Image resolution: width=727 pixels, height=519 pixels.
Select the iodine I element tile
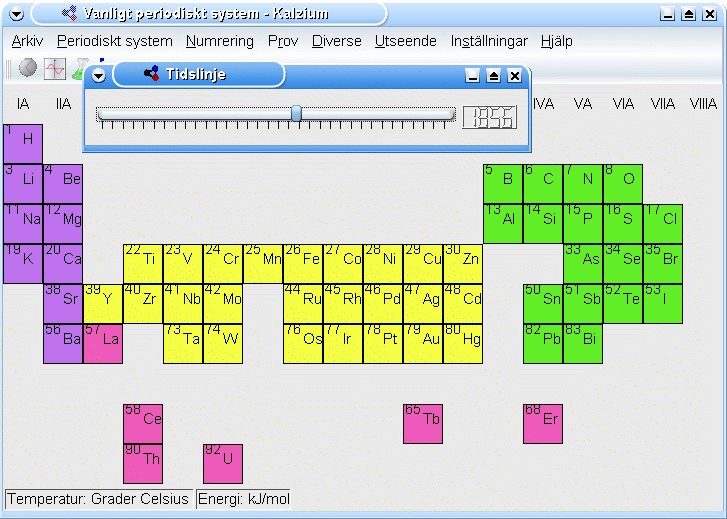click(x=663, y=304)
